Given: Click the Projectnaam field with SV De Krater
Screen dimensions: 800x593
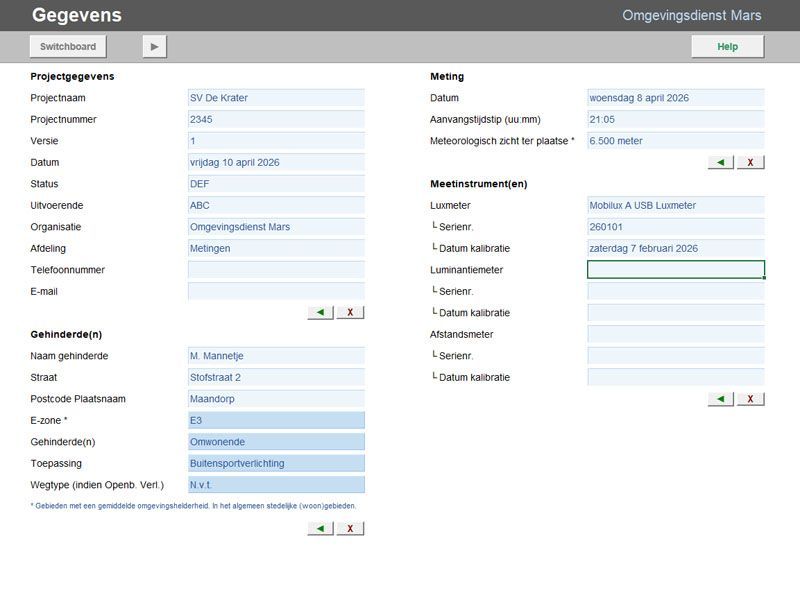Looking at the screenshot, I should [276, 98].
